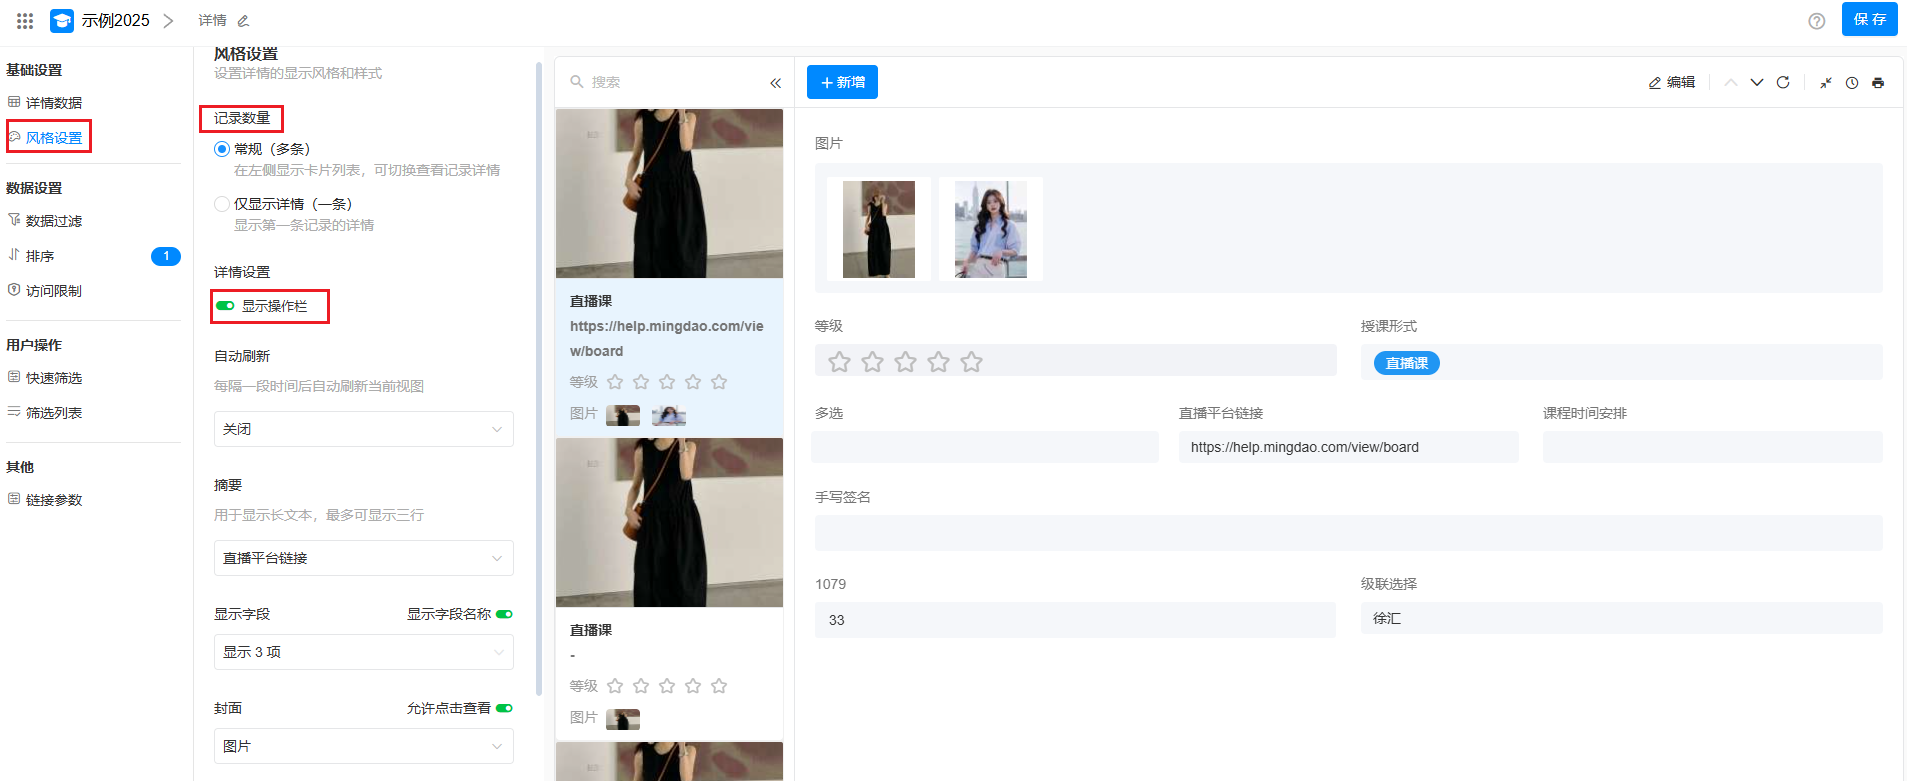This screenshot has width=1907, height=781.
Task: Go to next record with down chevron
Action: coord(1757,82)
